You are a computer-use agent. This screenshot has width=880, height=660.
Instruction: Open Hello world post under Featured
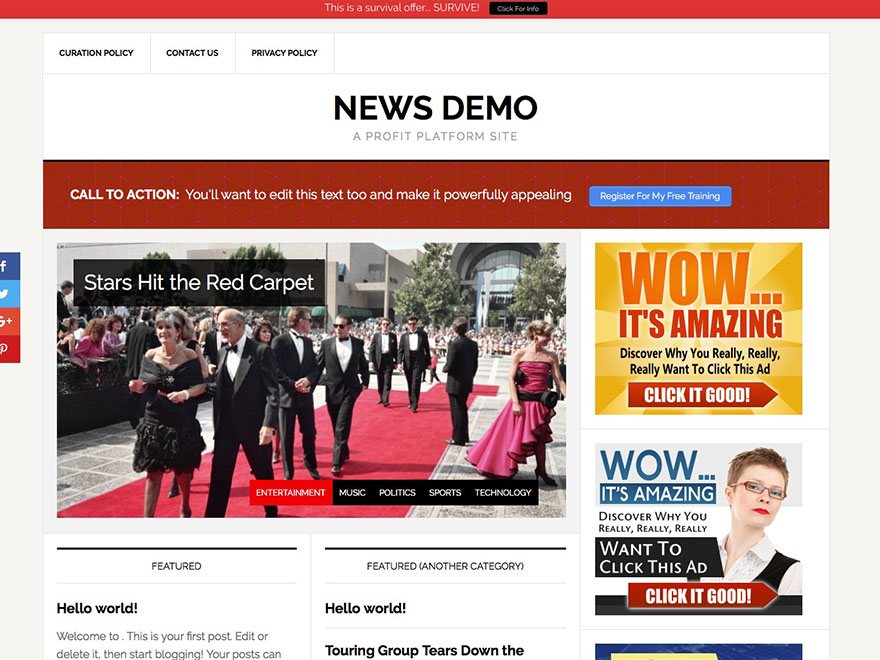(97, 608)
